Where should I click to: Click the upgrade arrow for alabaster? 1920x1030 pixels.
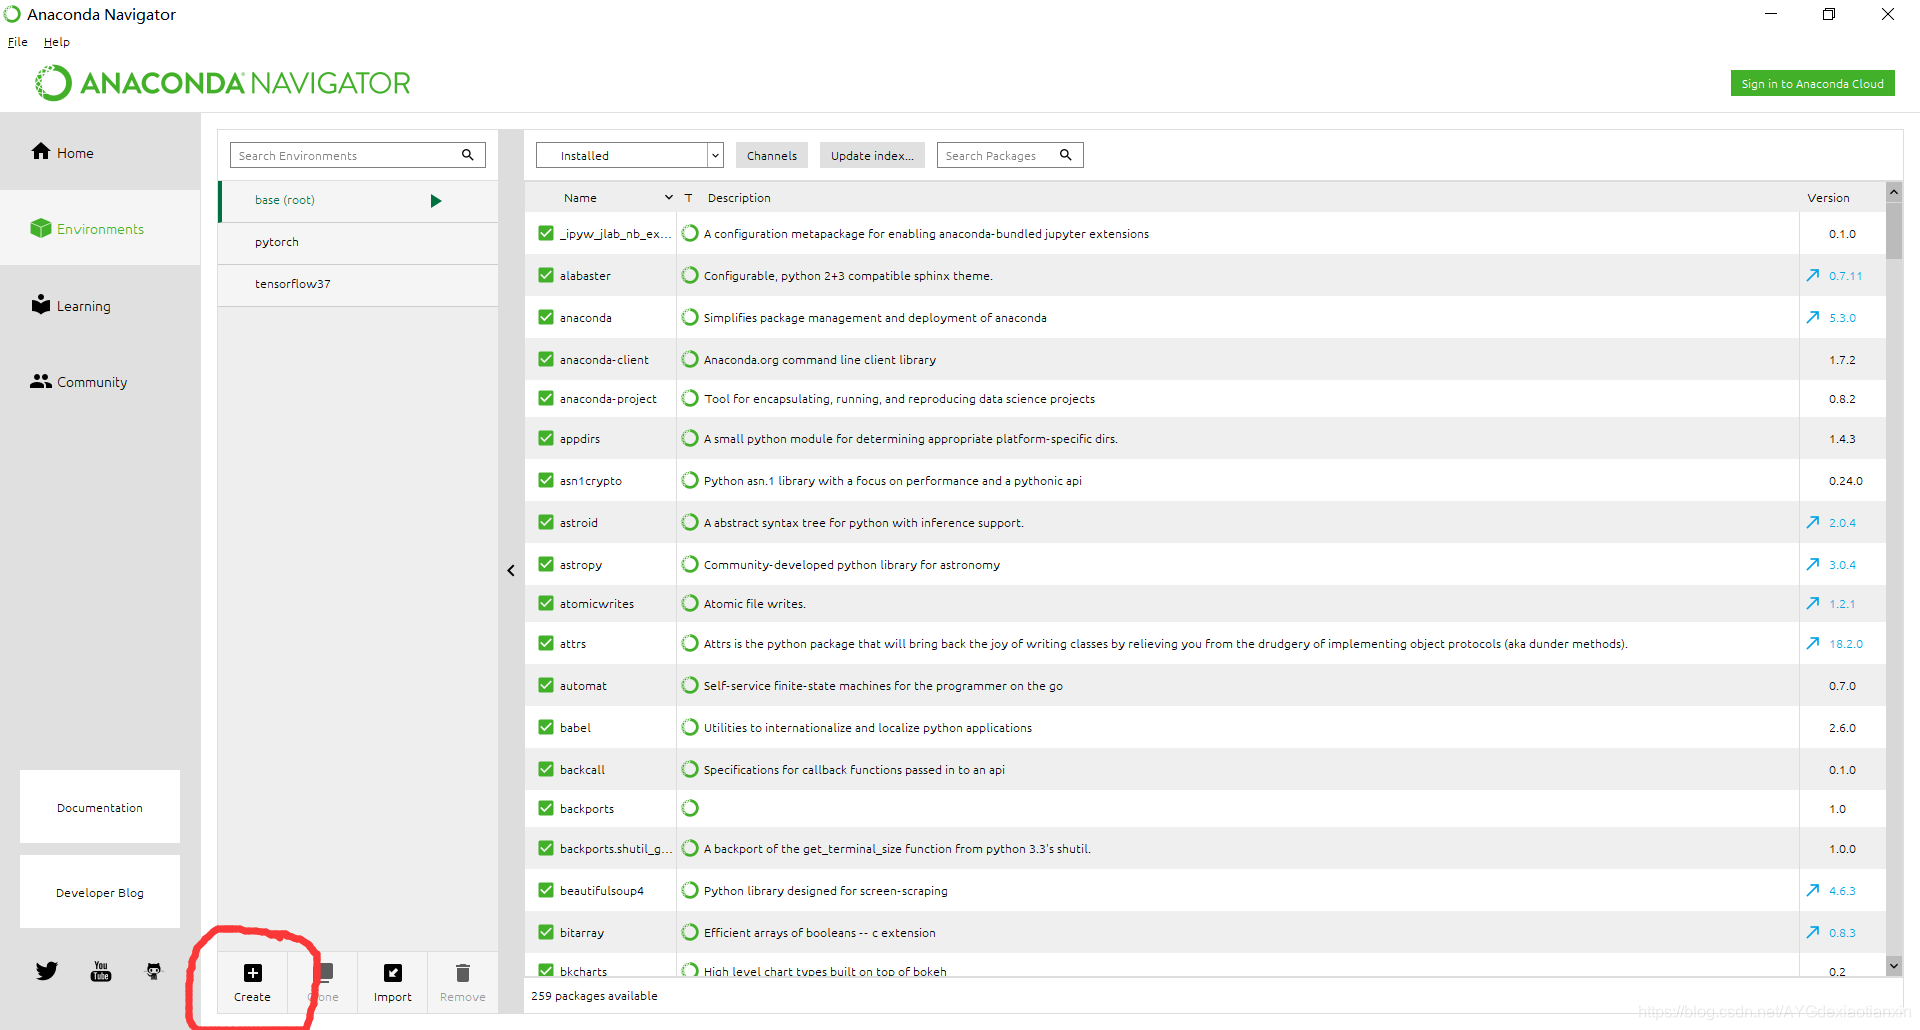pos(1813,275)
